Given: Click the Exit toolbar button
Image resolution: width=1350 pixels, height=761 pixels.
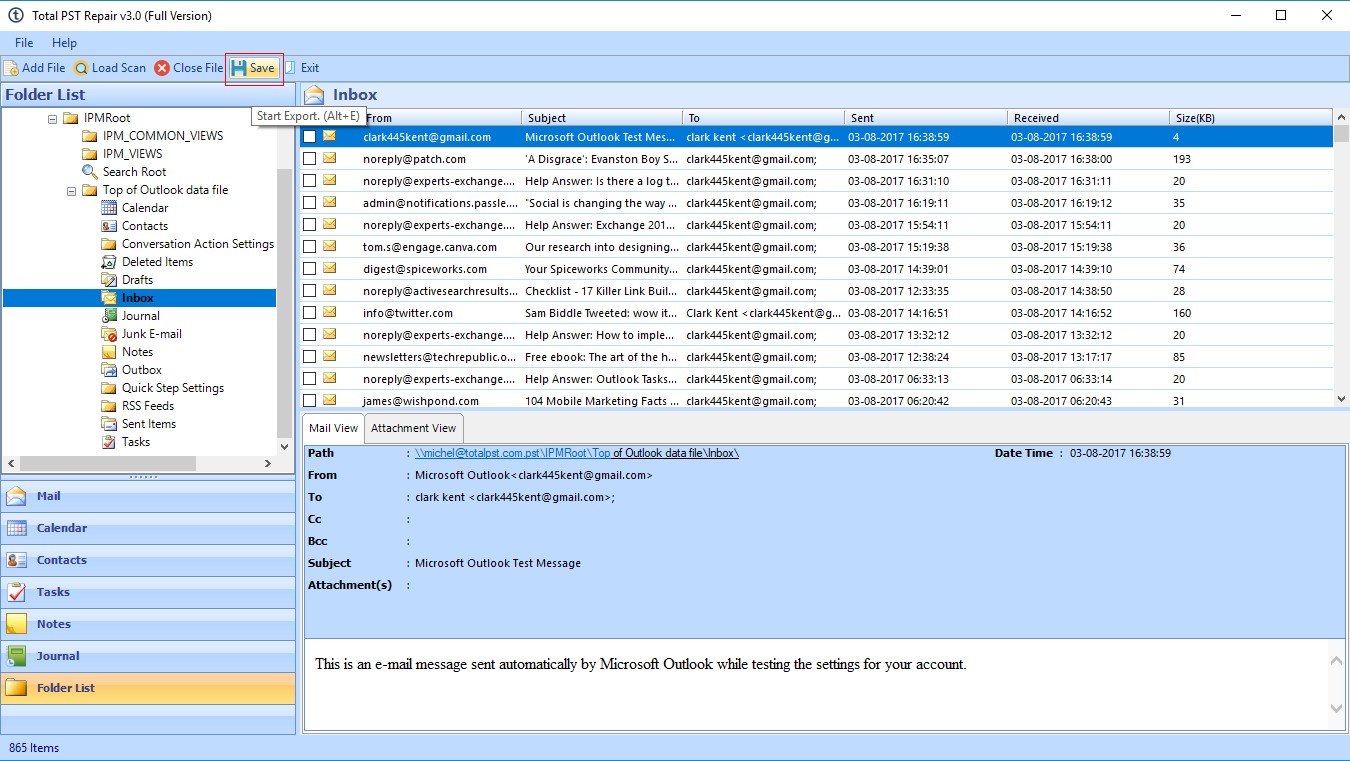Looking at the screenshot, I should point(302,68).
